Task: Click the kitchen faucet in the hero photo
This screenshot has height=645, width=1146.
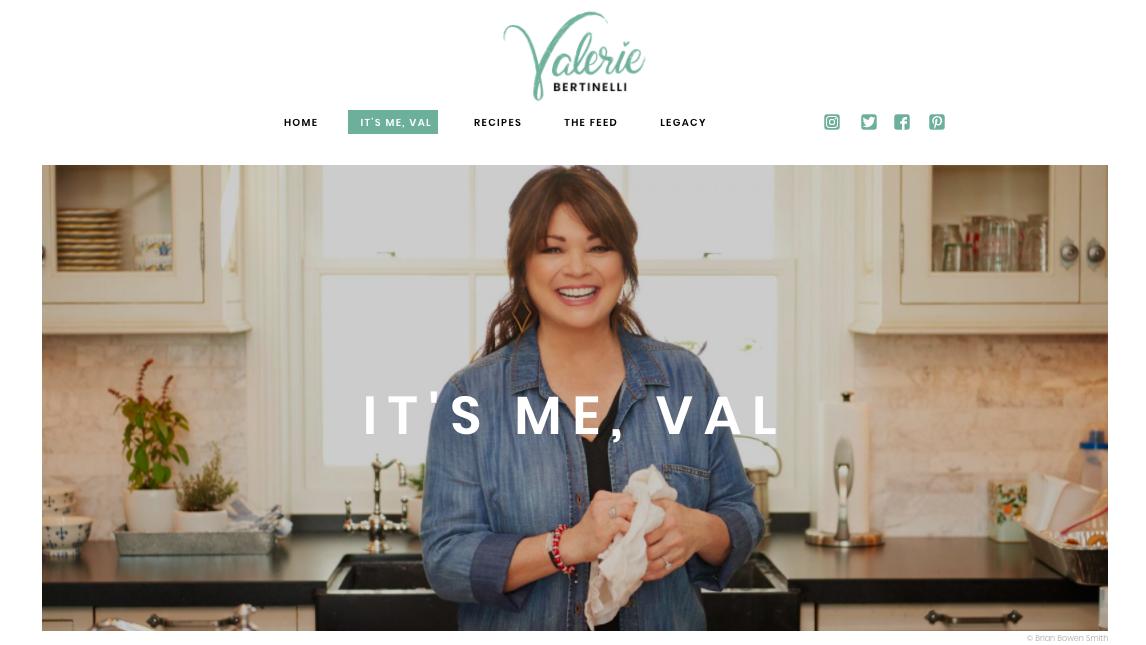Action: coord(377,503)
